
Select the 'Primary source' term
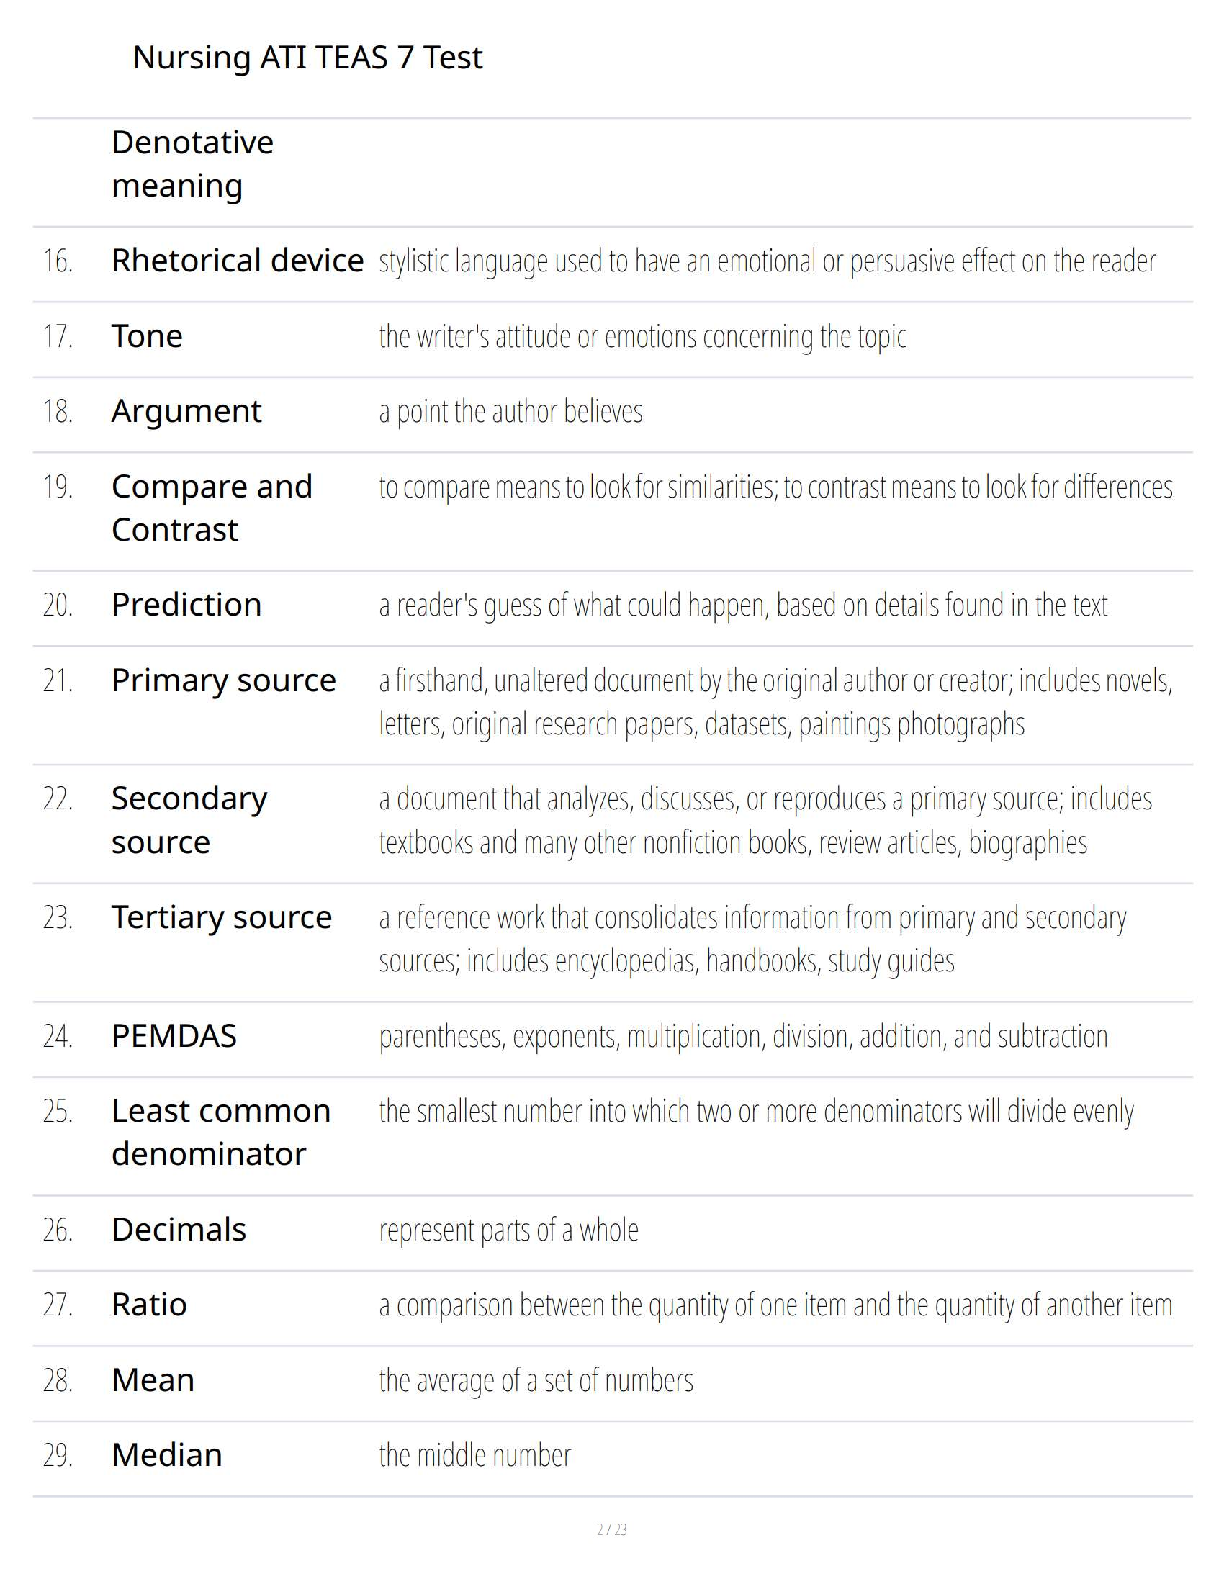[224, 680]
